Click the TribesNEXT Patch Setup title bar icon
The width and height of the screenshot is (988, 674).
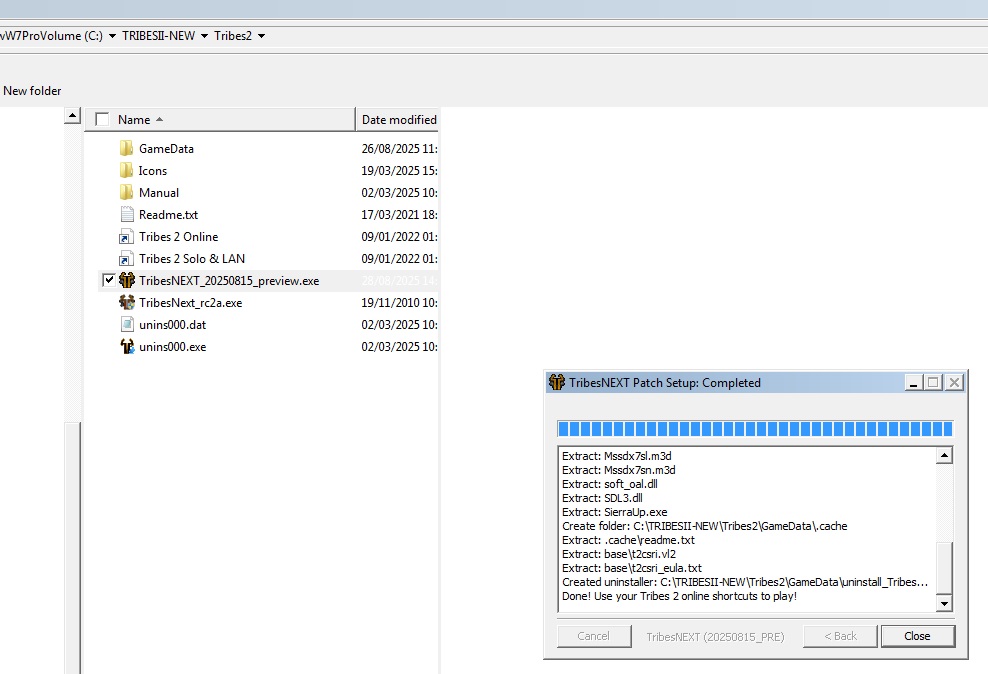pyautogui.click(x=556, y=382)
